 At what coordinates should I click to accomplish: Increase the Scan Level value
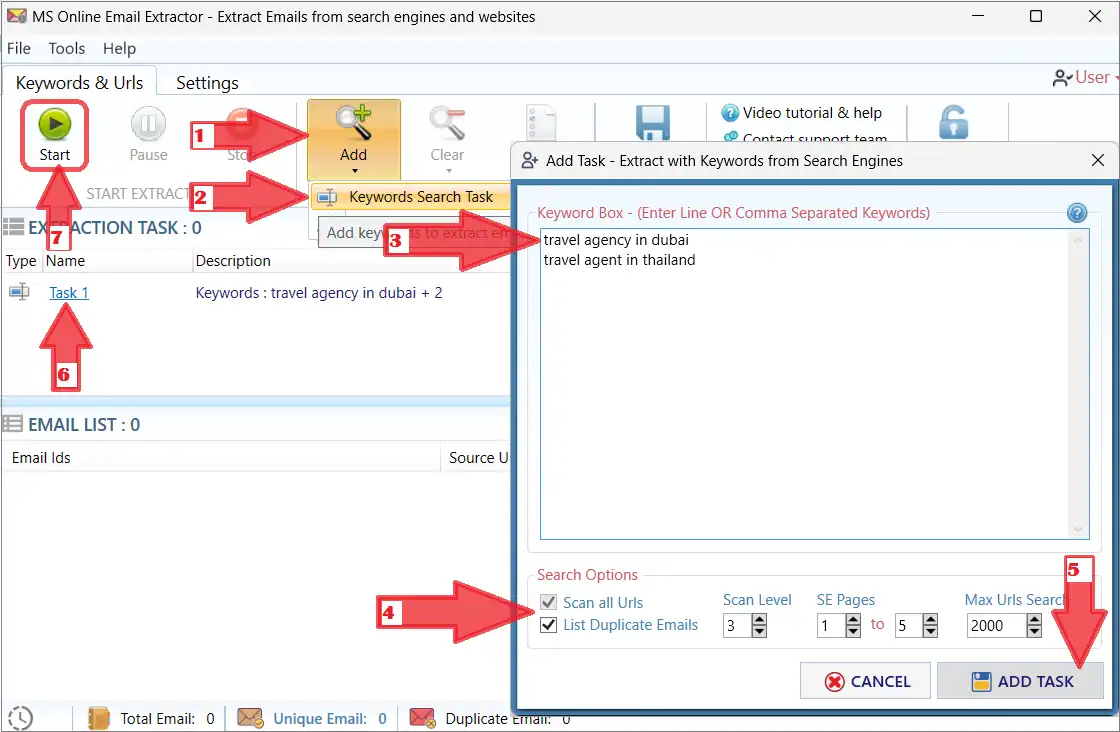pos(759,620)
